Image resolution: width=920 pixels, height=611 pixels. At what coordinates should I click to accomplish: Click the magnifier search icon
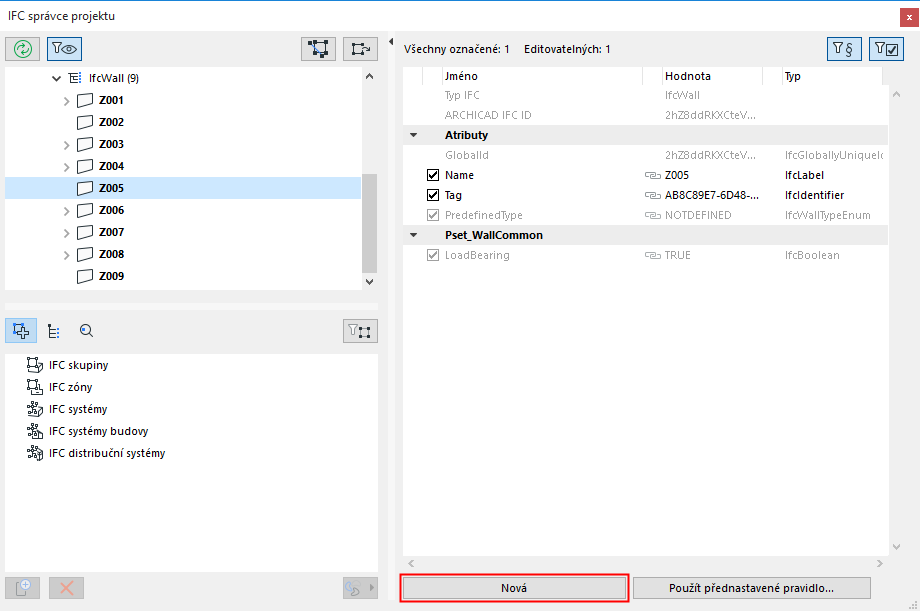point(86,331)
